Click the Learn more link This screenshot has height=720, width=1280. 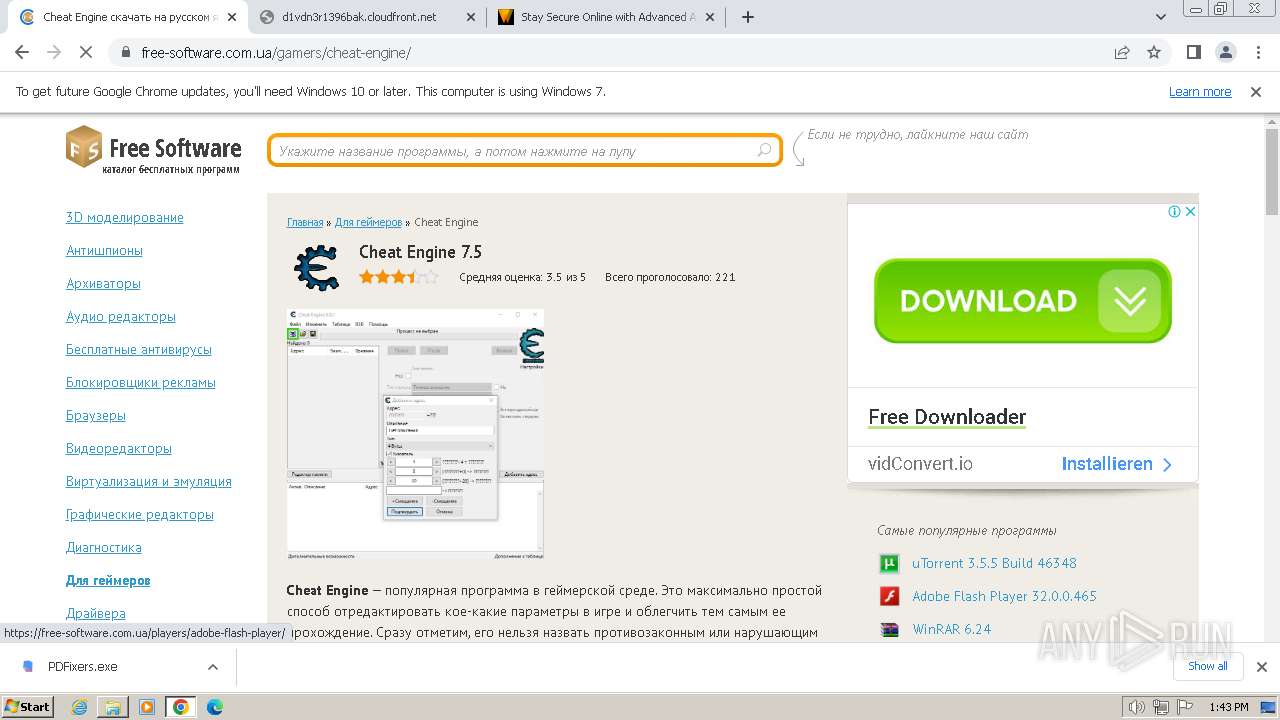(1200, 92)
